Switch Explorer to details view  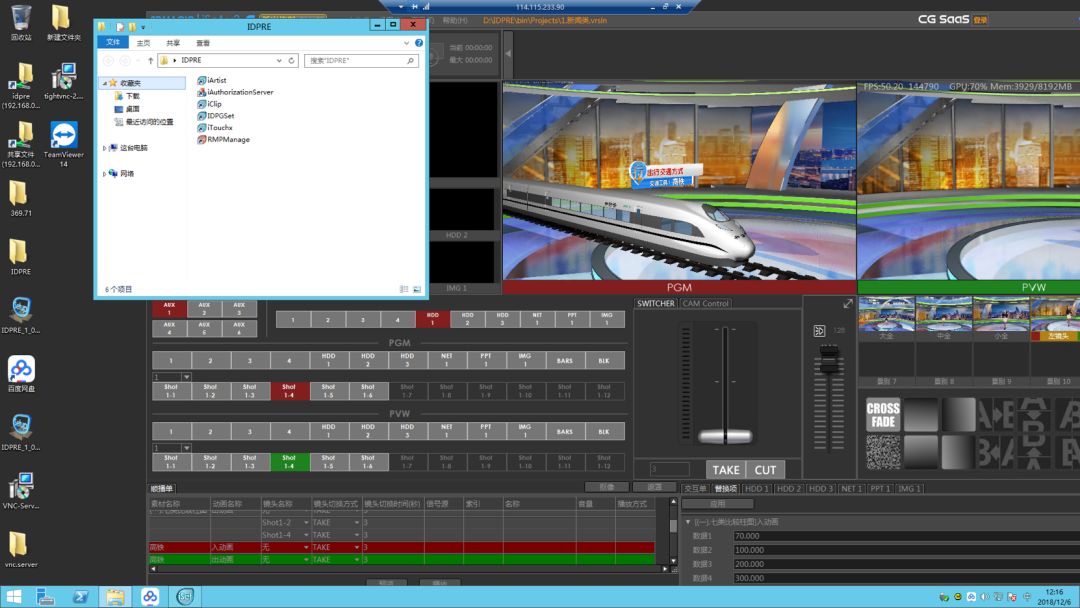tap(404, 289)
